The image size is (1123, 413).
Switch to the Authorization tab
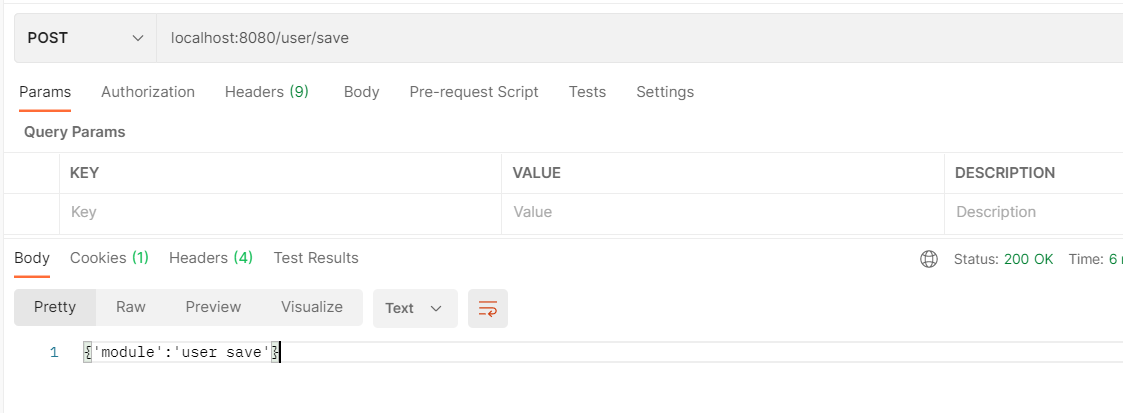click(x=148, y=92)
